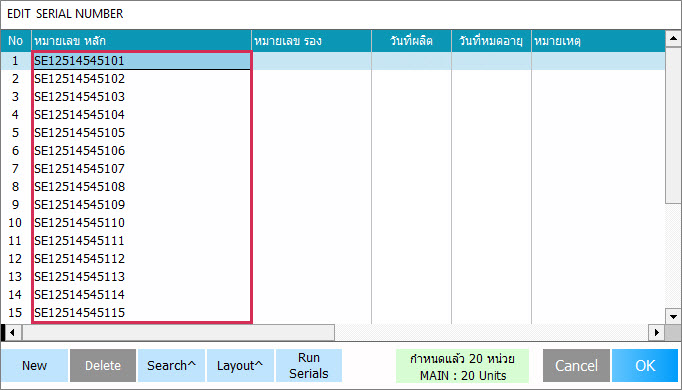Screen dimensions: 682x390
Task: Click the หมายเหตุ cell of row 1
Action: pyautogui.click(x=598, y=61)
